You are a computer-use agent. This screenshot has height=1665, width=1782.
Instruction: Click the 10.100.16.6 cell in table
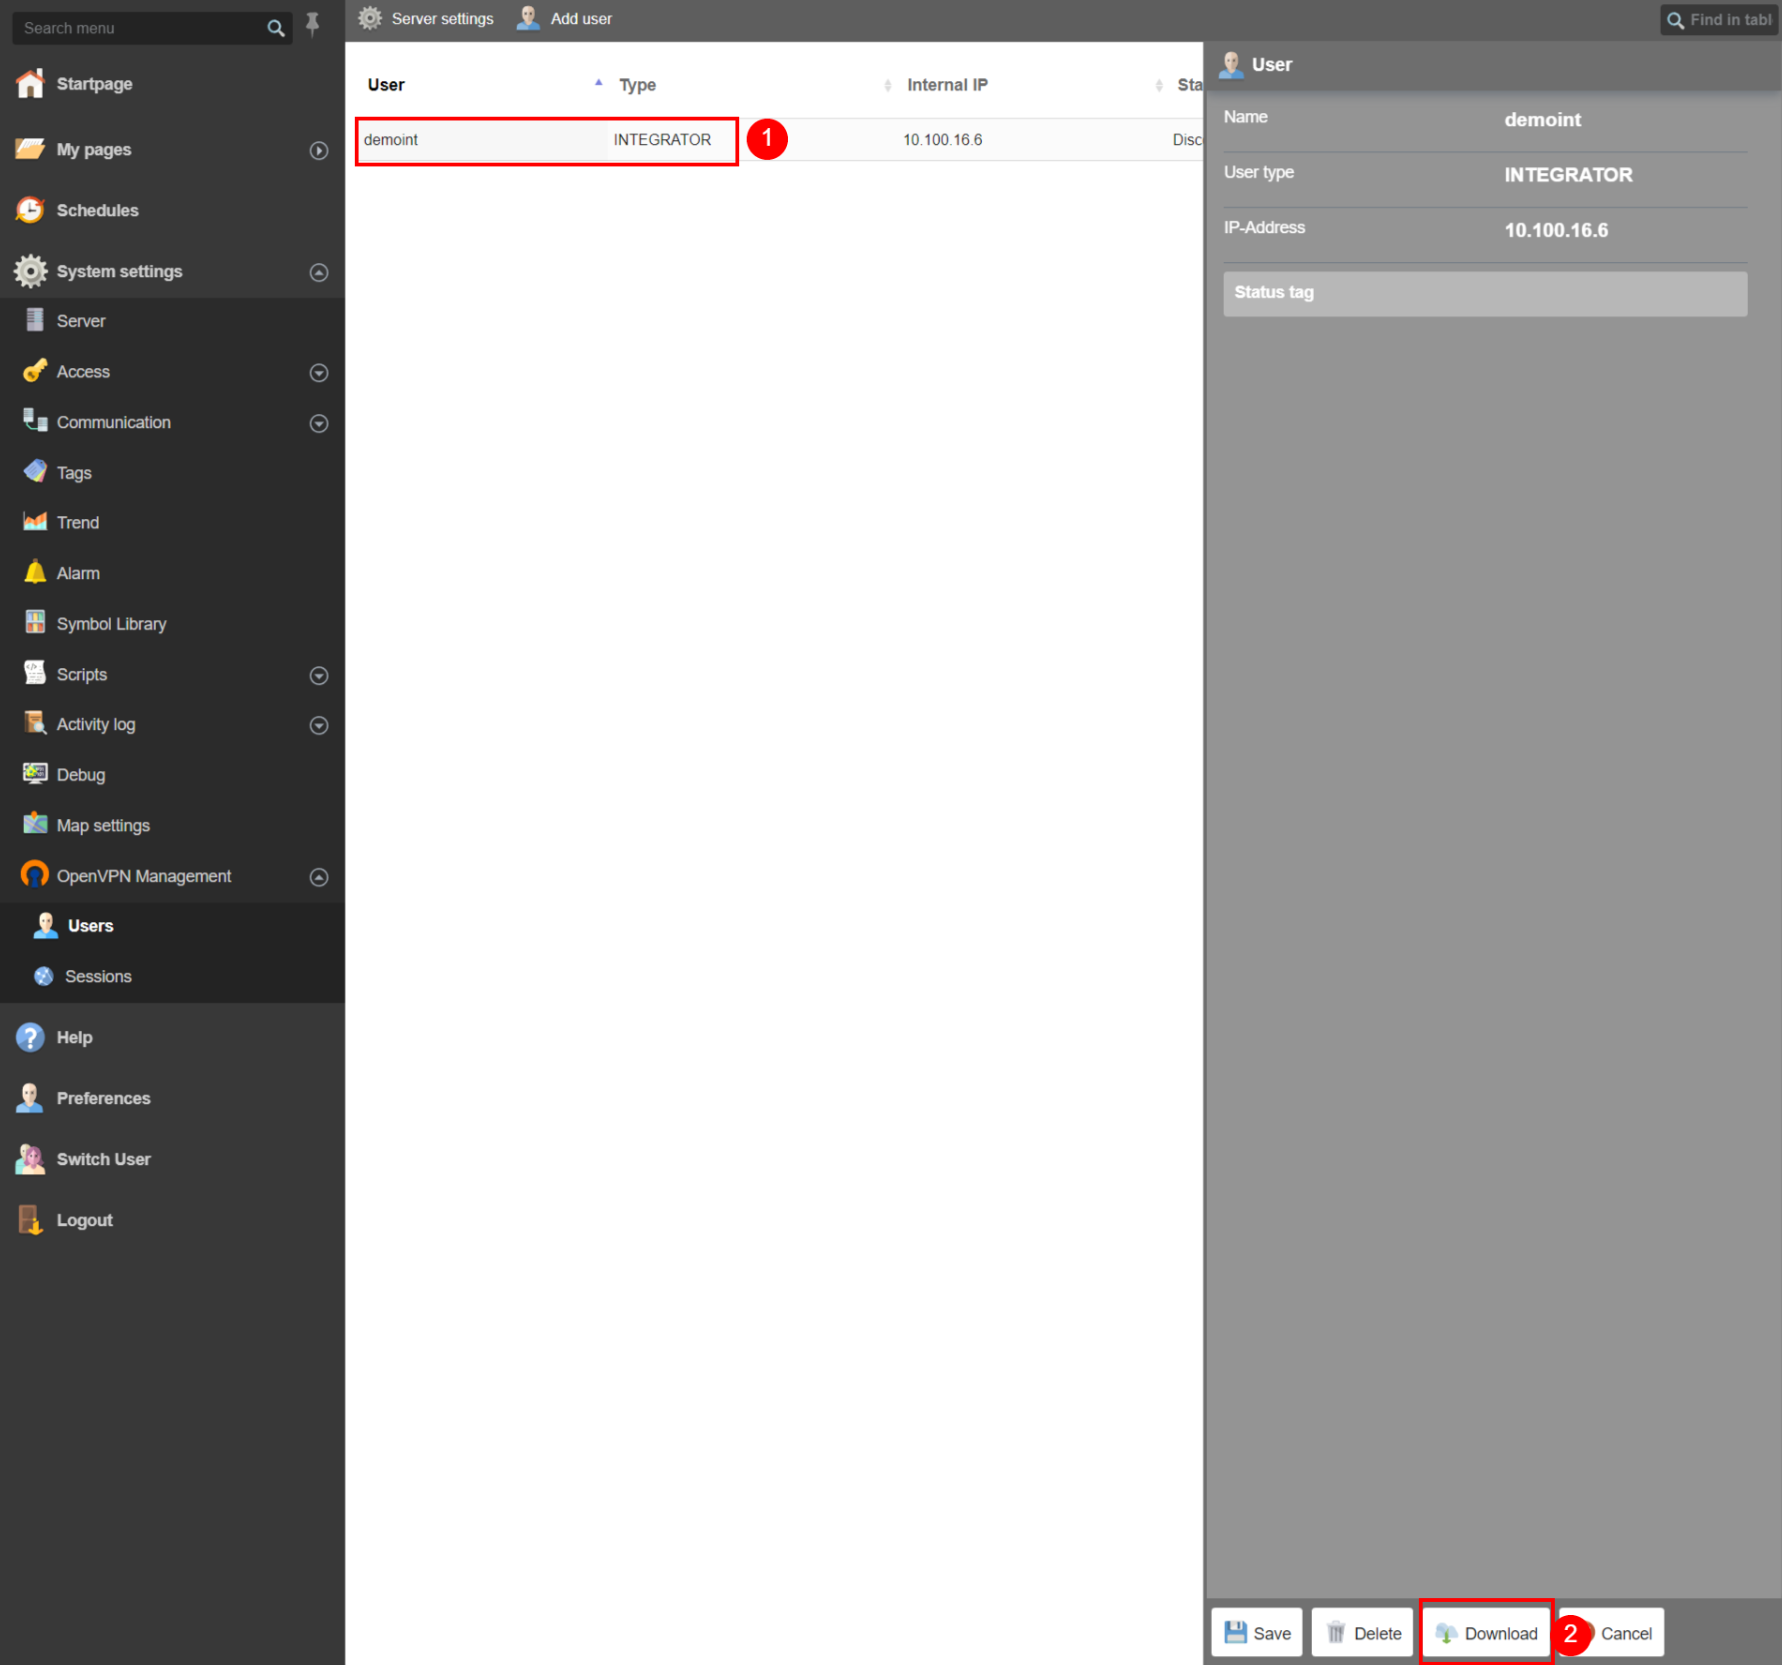click(x=942, y=140)
